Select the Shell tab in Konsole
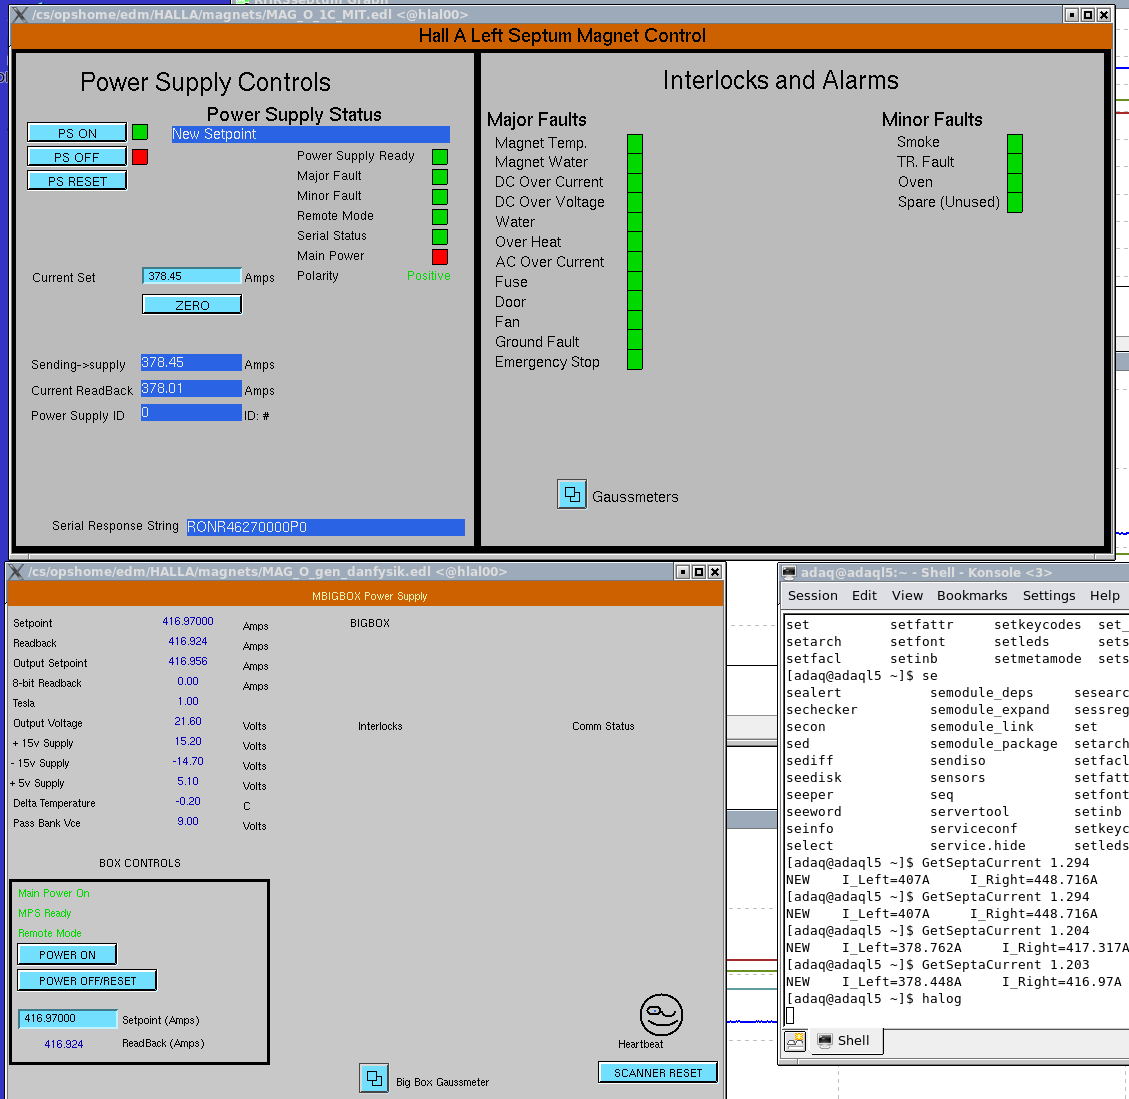 tap(845, 1041)
